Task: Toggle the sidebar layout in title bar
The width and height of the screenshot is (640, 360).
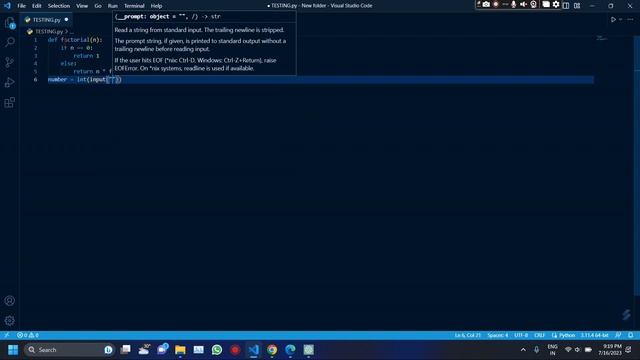Action: point(566,6)
